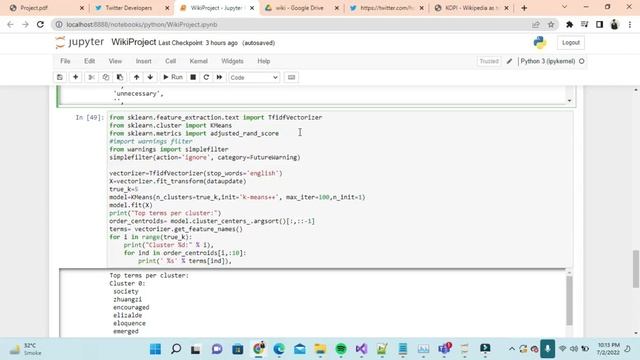Open the tab search chevron
640x360 pixels.
coord(564,7)
